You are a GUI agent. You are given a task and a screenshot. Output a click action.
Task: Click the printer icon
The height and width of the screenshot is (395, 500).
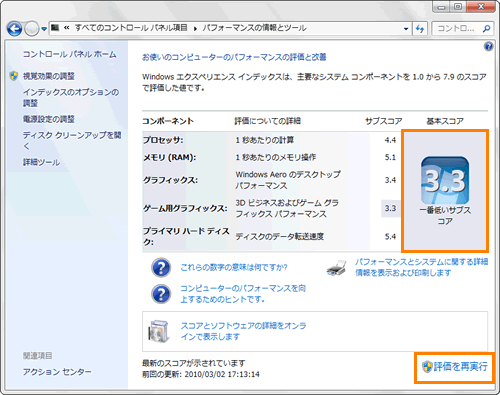[x=336, y=268]
